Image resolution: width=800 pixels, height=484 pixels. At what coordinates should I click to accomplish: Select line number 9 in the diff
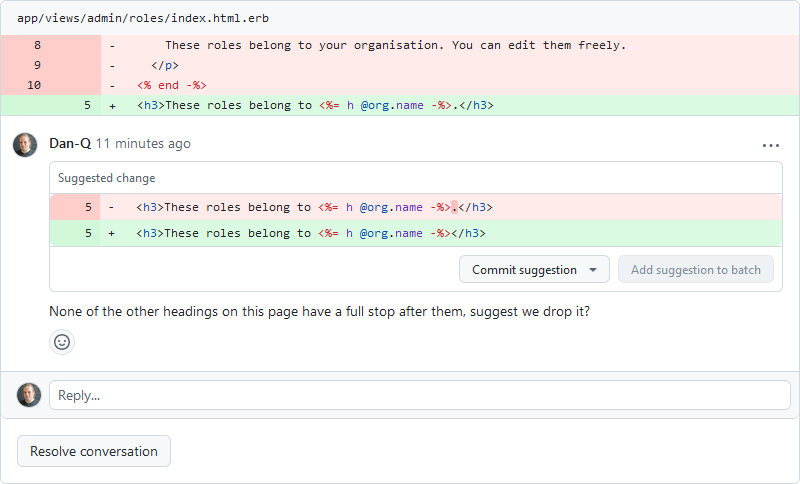(37, 65)
